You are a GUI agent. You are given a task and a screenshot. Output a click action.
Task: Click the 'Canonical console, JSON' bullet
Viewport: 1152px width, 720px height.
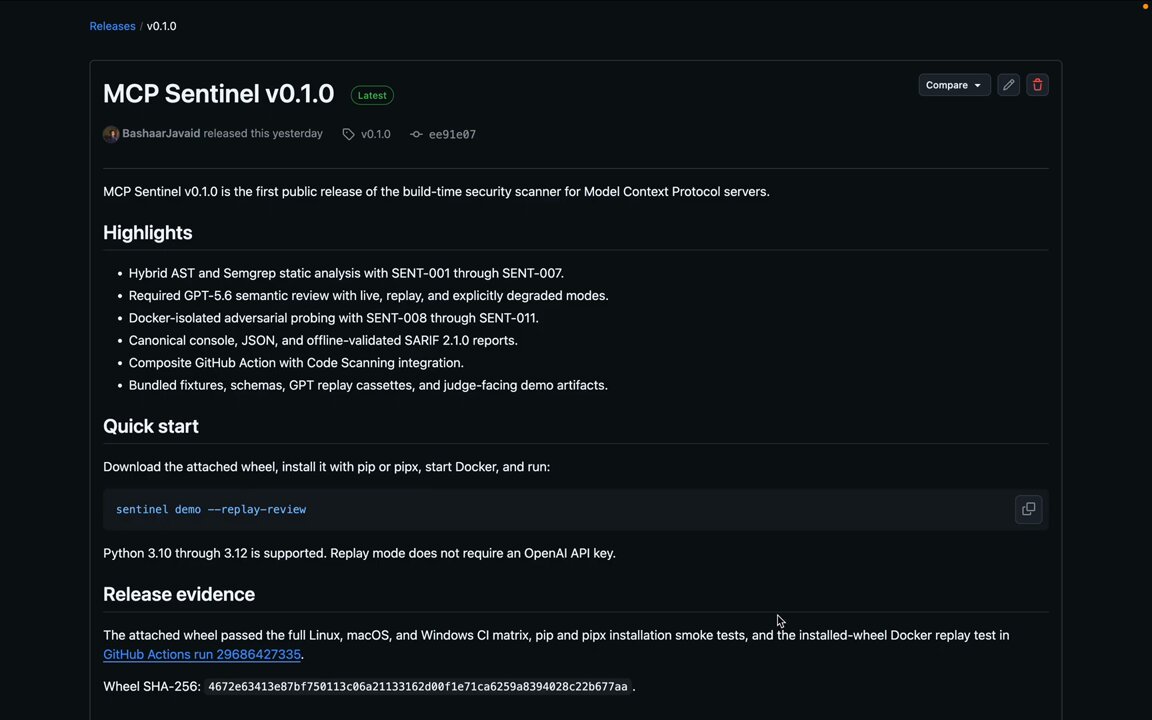point(323,341)
